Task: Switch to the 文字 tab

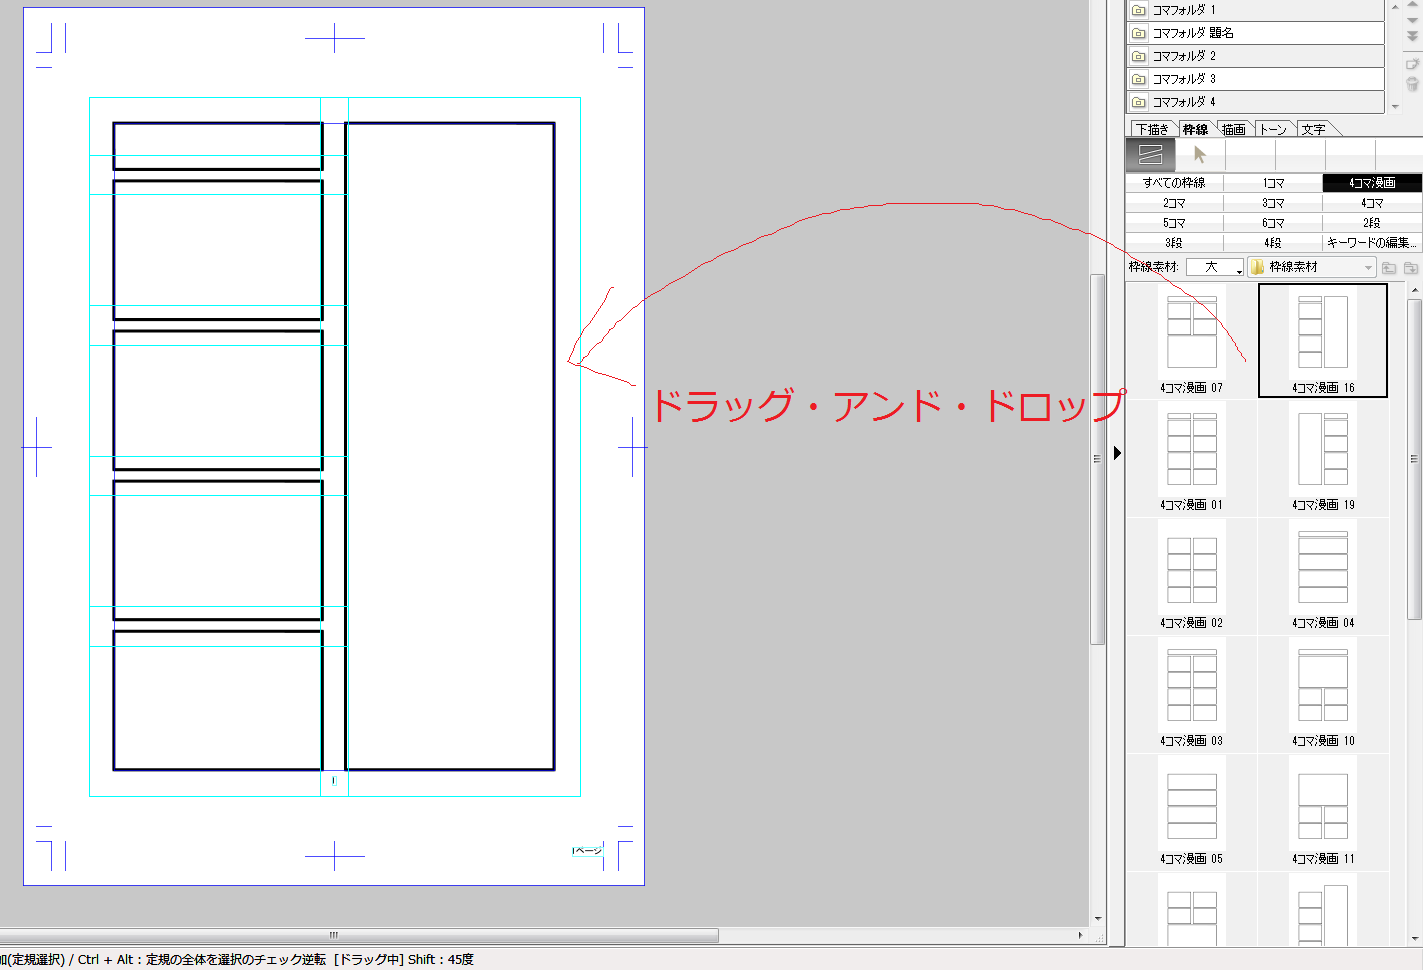Action: (x=1314, y=129)
